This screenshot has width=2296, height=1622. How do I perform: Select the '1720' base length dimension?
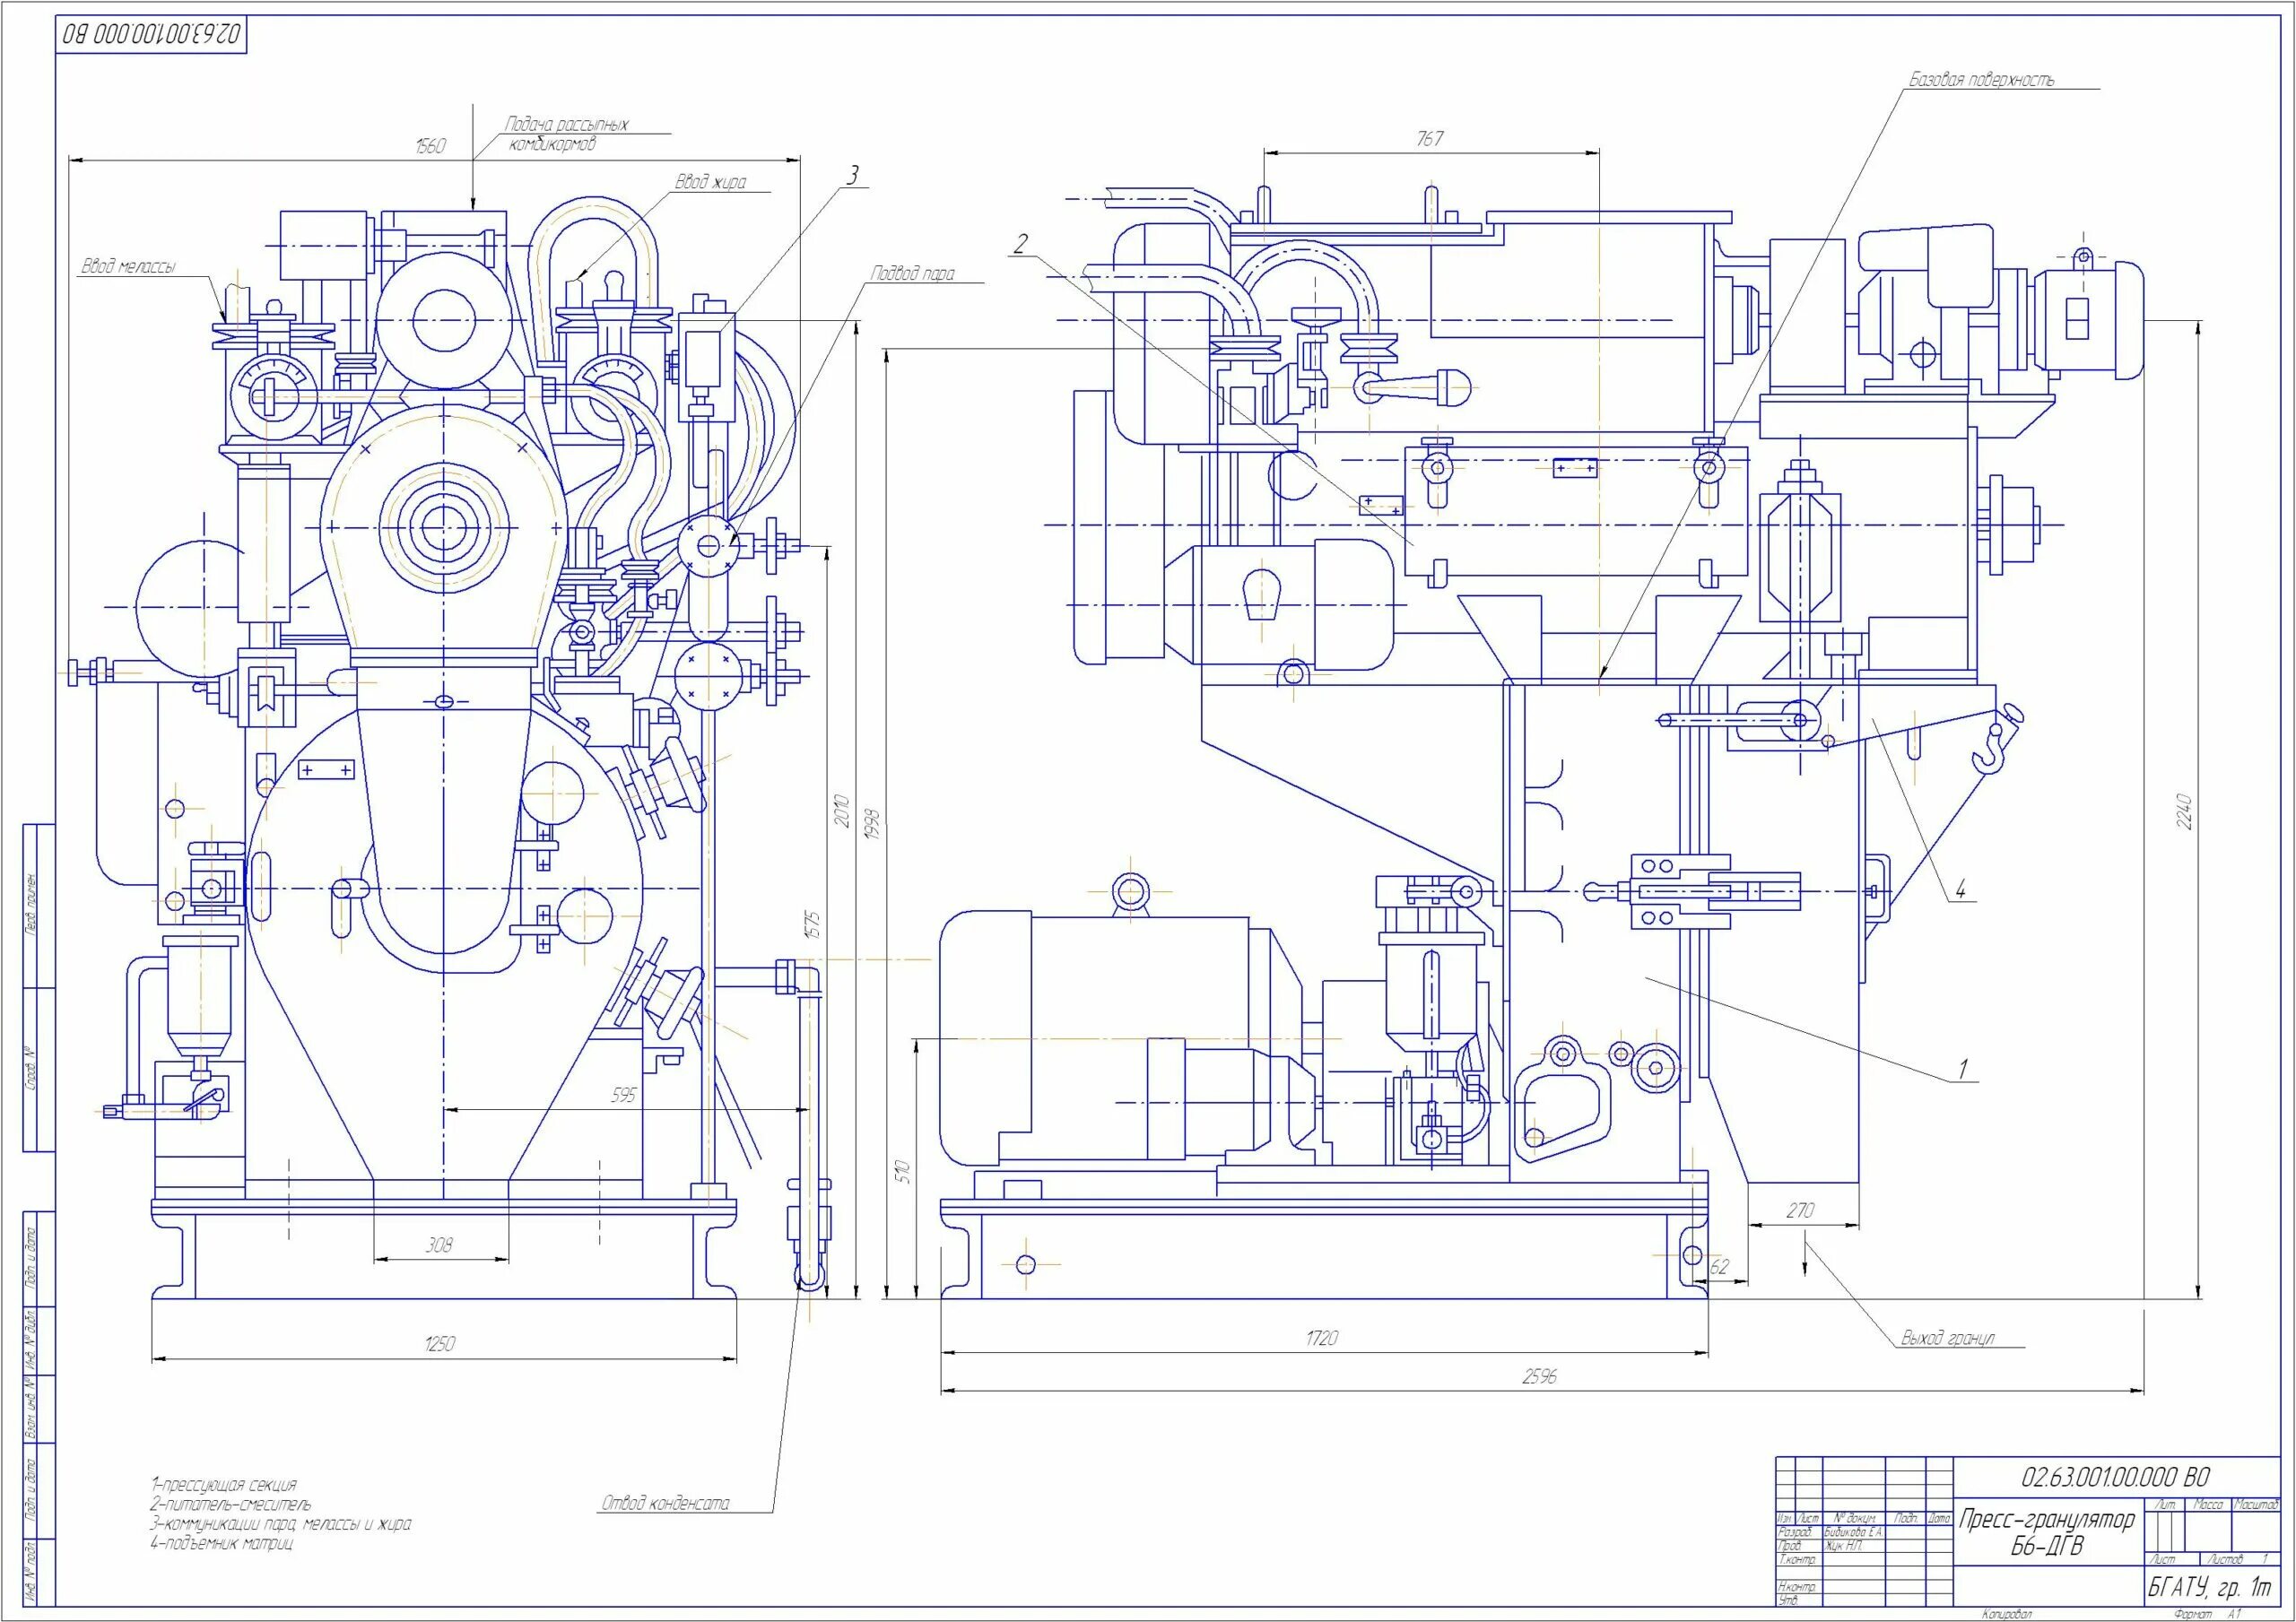(1321, 1338)
